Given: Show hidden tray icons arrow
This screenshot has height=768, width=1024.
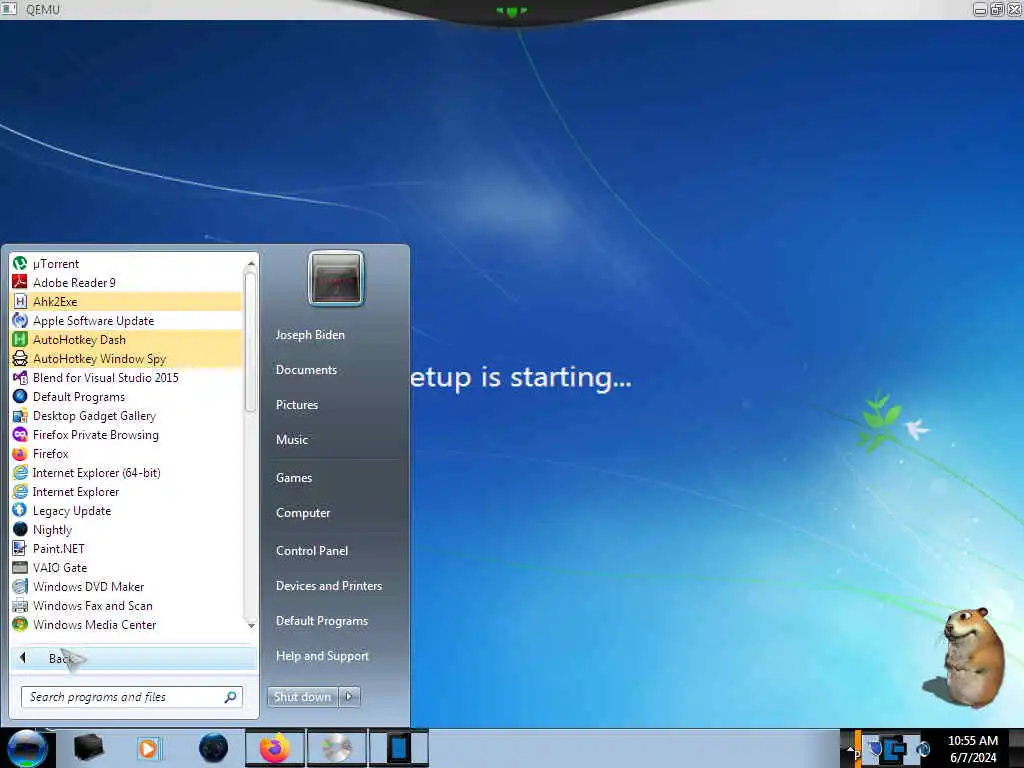Looking at the screenshot, I should pyautogui.click(x=850, y=748).
